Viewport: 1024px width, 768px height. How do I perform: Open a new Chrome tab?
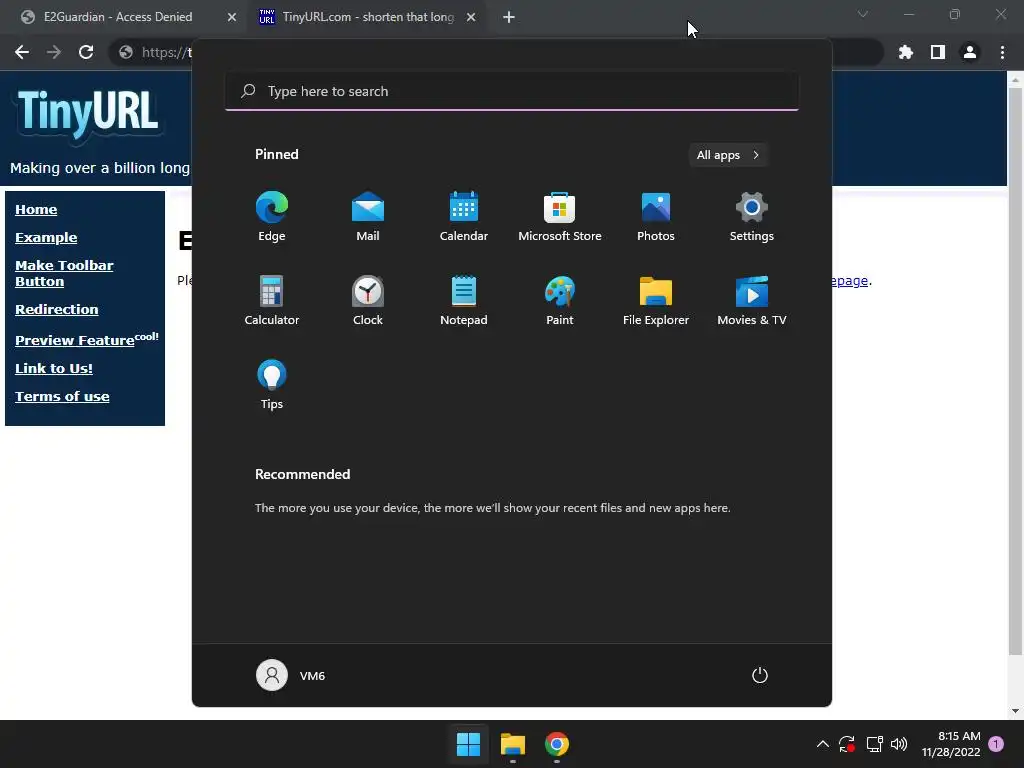click(509, 17)
